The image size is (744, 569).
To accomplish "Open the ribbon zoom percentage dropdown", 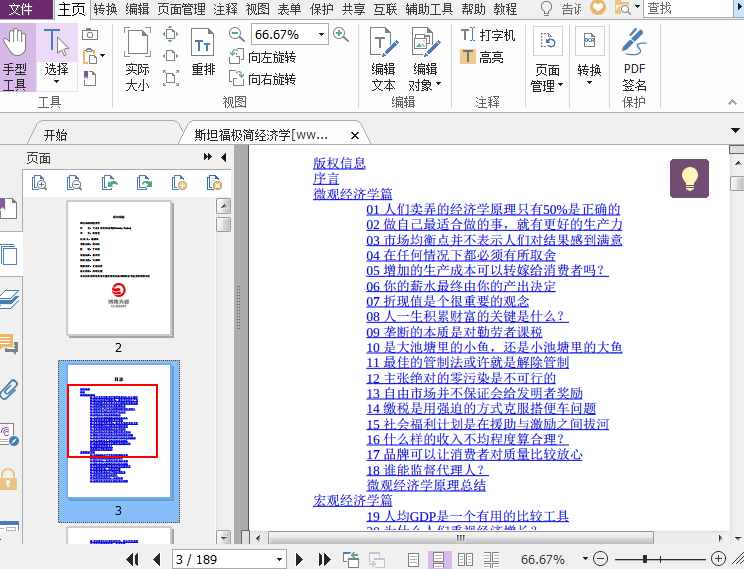I will (321, 34).
